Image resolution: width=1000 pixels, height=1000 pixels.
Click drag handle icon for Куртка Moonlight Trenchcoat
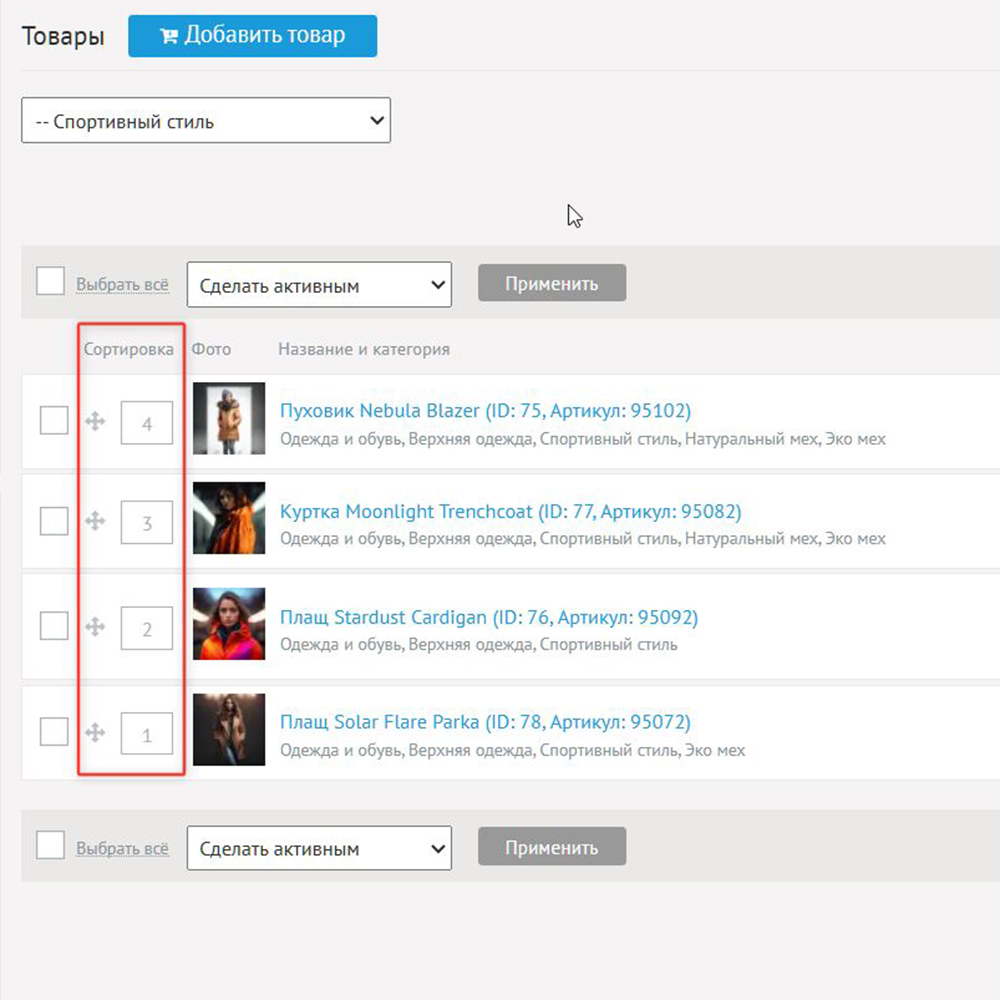point(95,520)
